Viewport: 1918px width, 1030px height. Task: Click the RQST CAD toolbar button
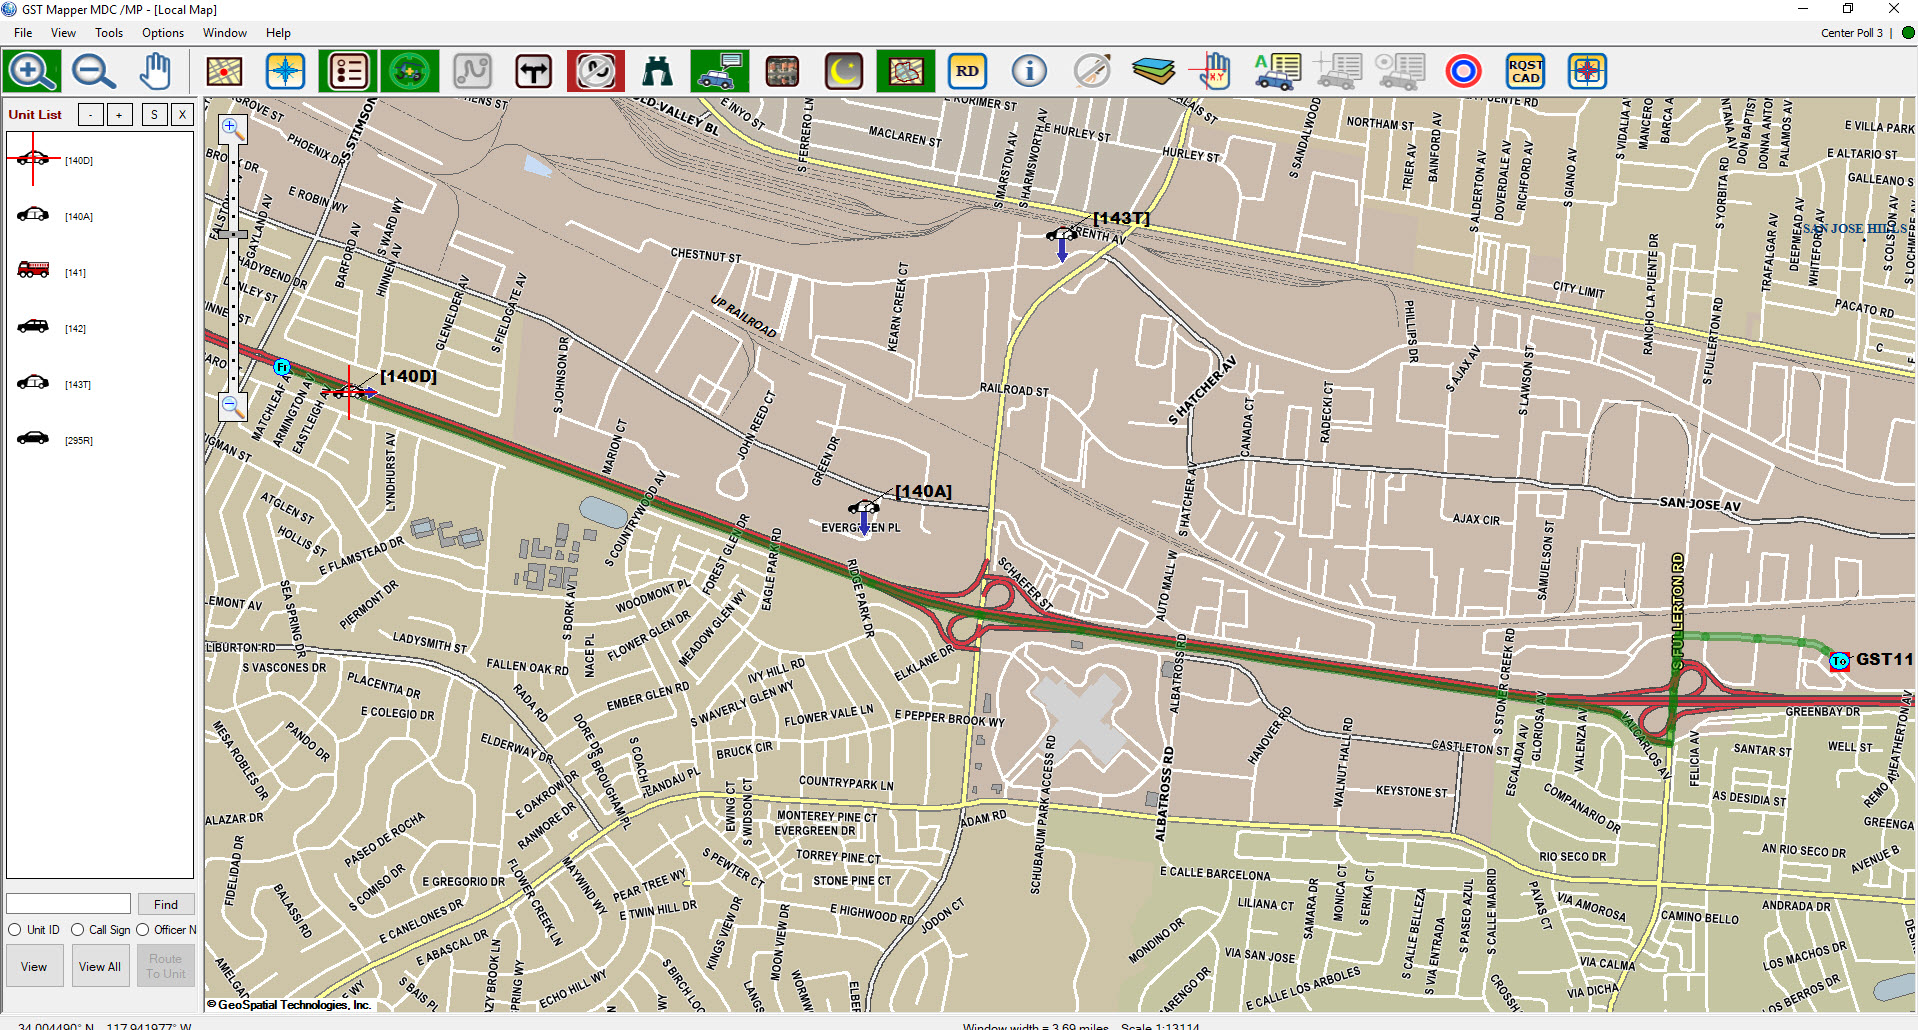pyautogui.click(x=1525, y=72)
